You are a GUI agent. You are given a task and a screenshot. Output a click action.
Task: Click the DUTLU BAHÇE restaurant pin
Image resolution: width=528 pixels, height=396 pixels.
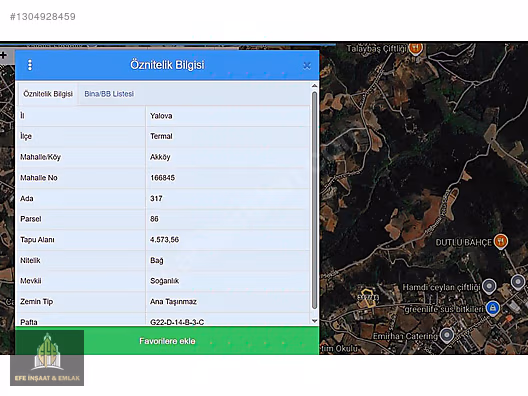click(501, 241)
